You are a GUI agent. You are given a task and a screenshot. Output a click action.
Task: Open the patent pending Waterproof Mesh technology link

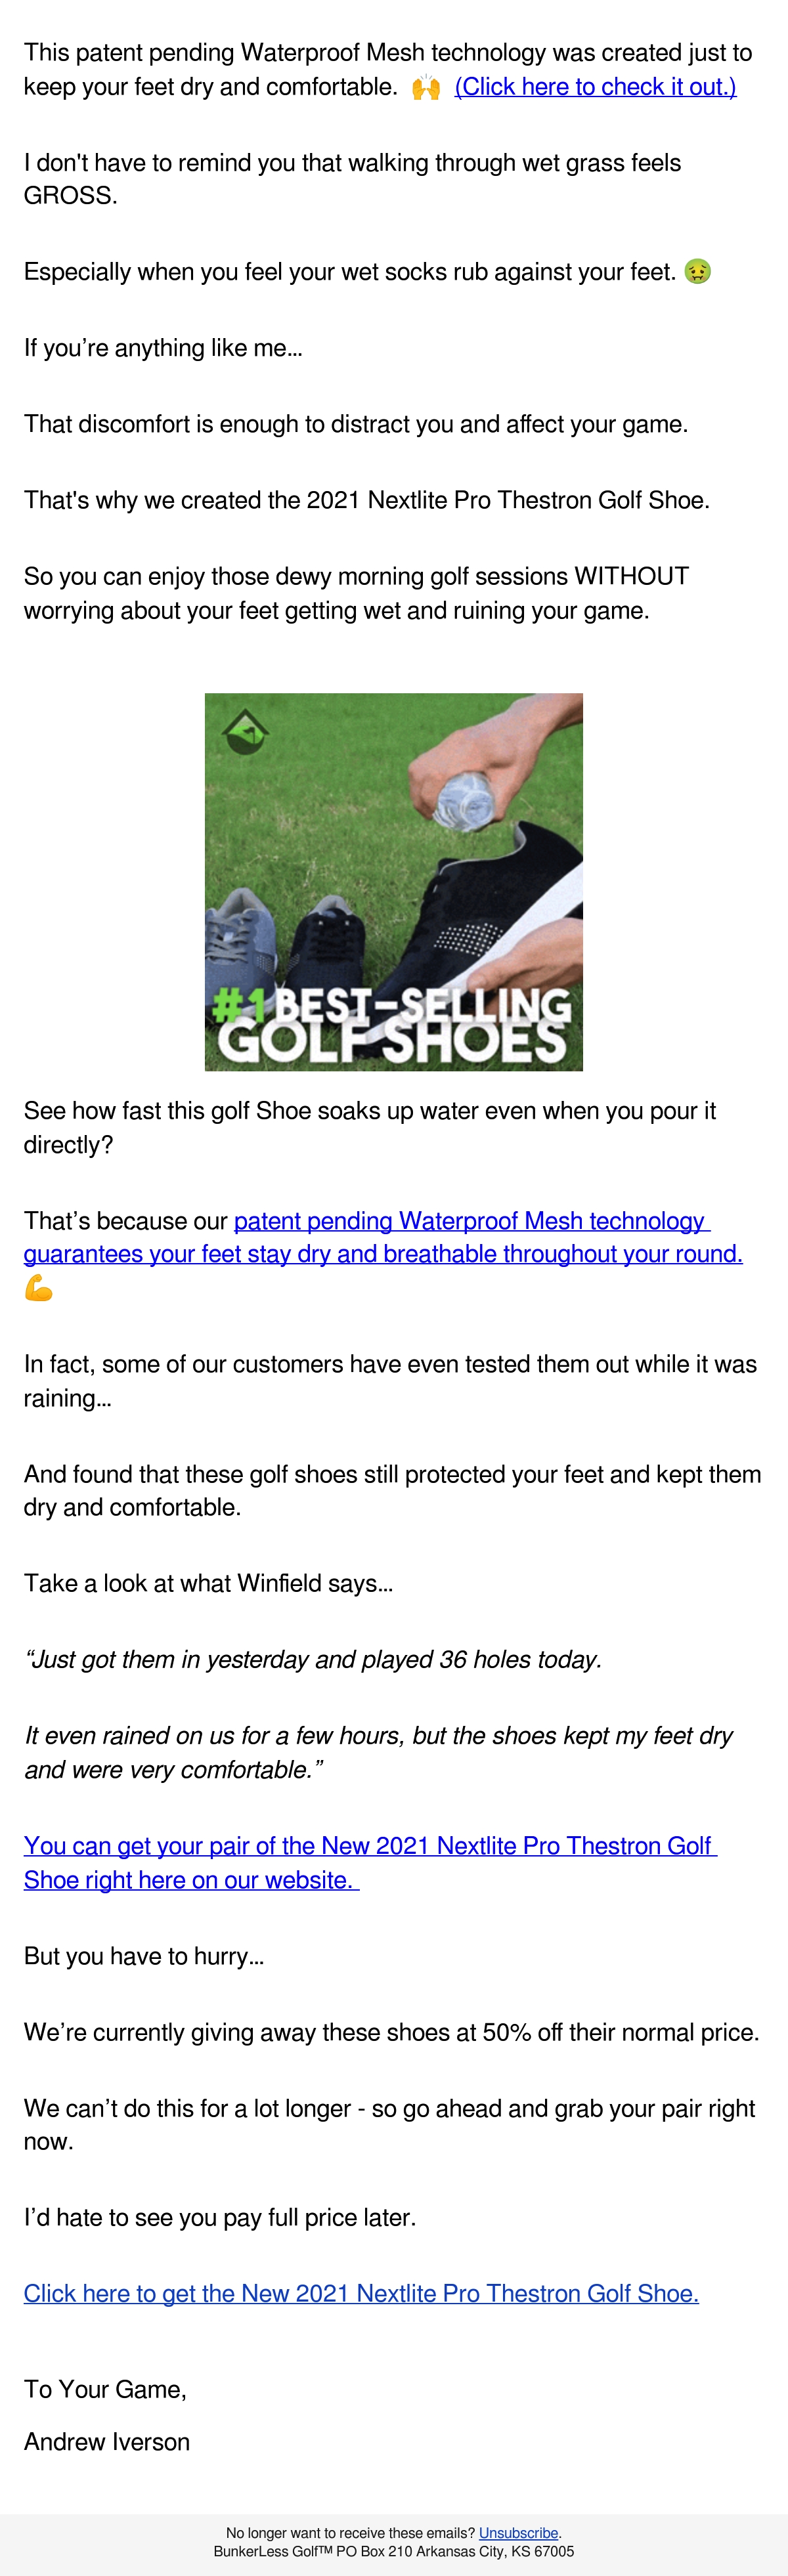[x=383, y=1237]
